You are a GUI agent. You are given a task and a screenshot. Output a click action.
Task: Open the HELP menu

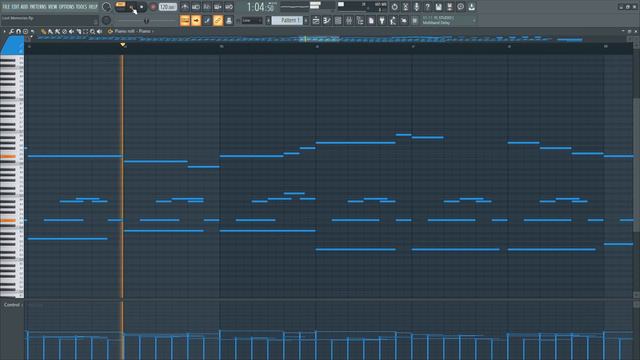[93, 7]
